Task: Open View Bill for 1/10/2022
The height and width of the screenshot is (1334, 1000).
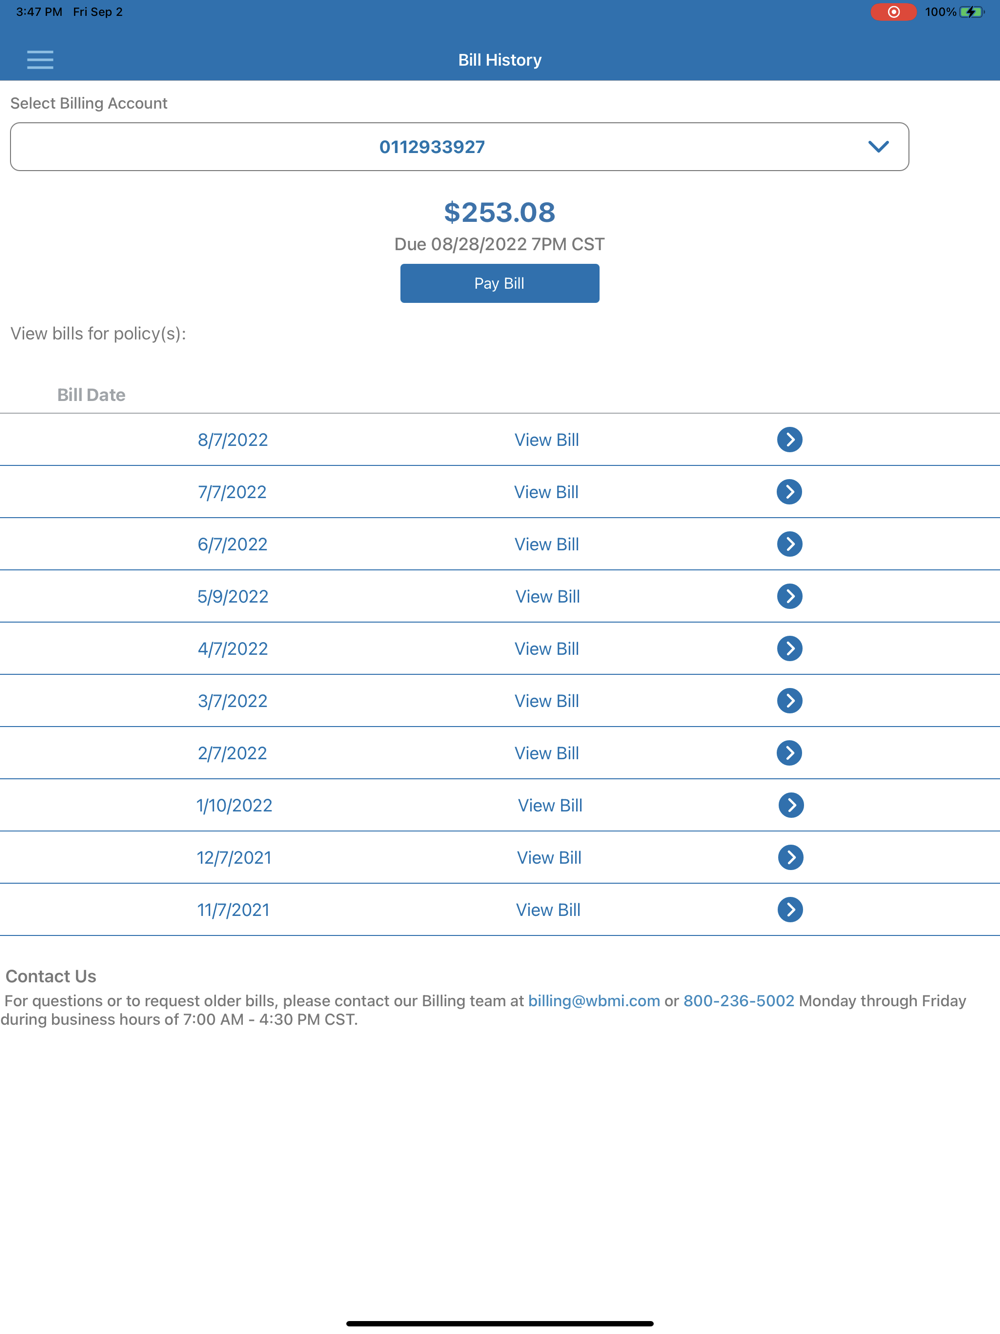Action: tap(550, 805)
